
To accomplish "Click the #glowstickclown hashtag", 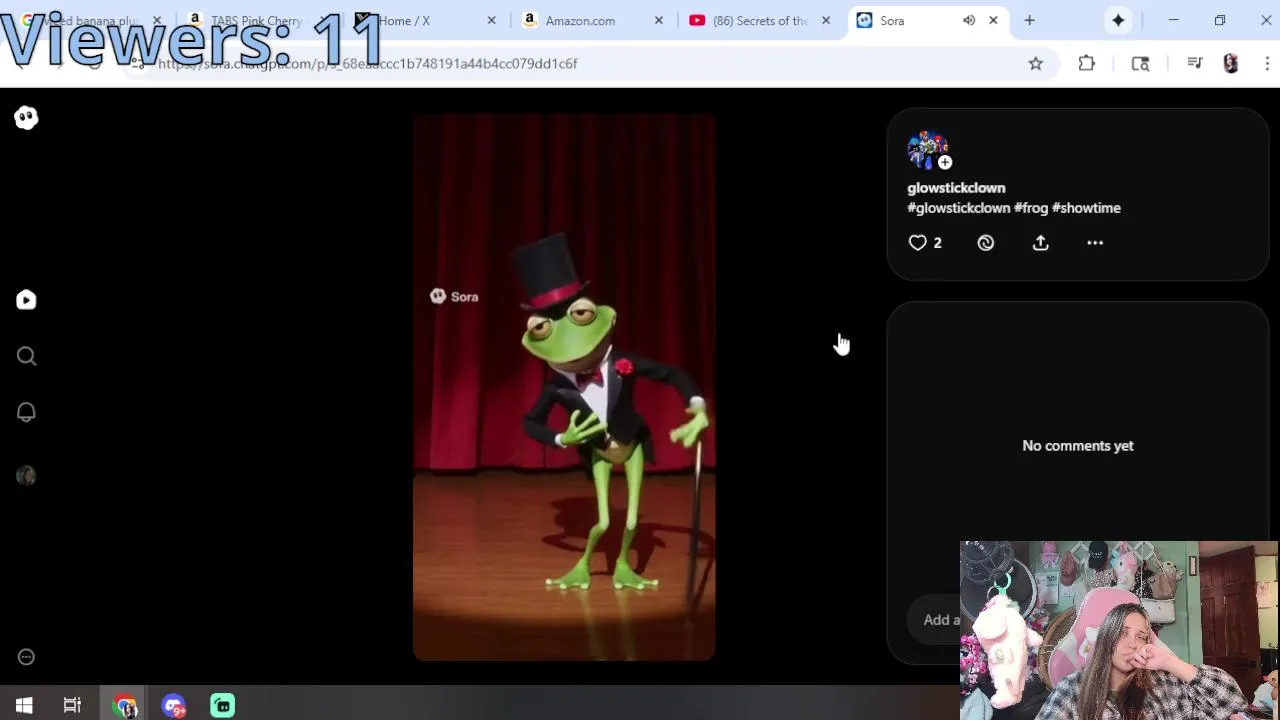I will [958, 208].
